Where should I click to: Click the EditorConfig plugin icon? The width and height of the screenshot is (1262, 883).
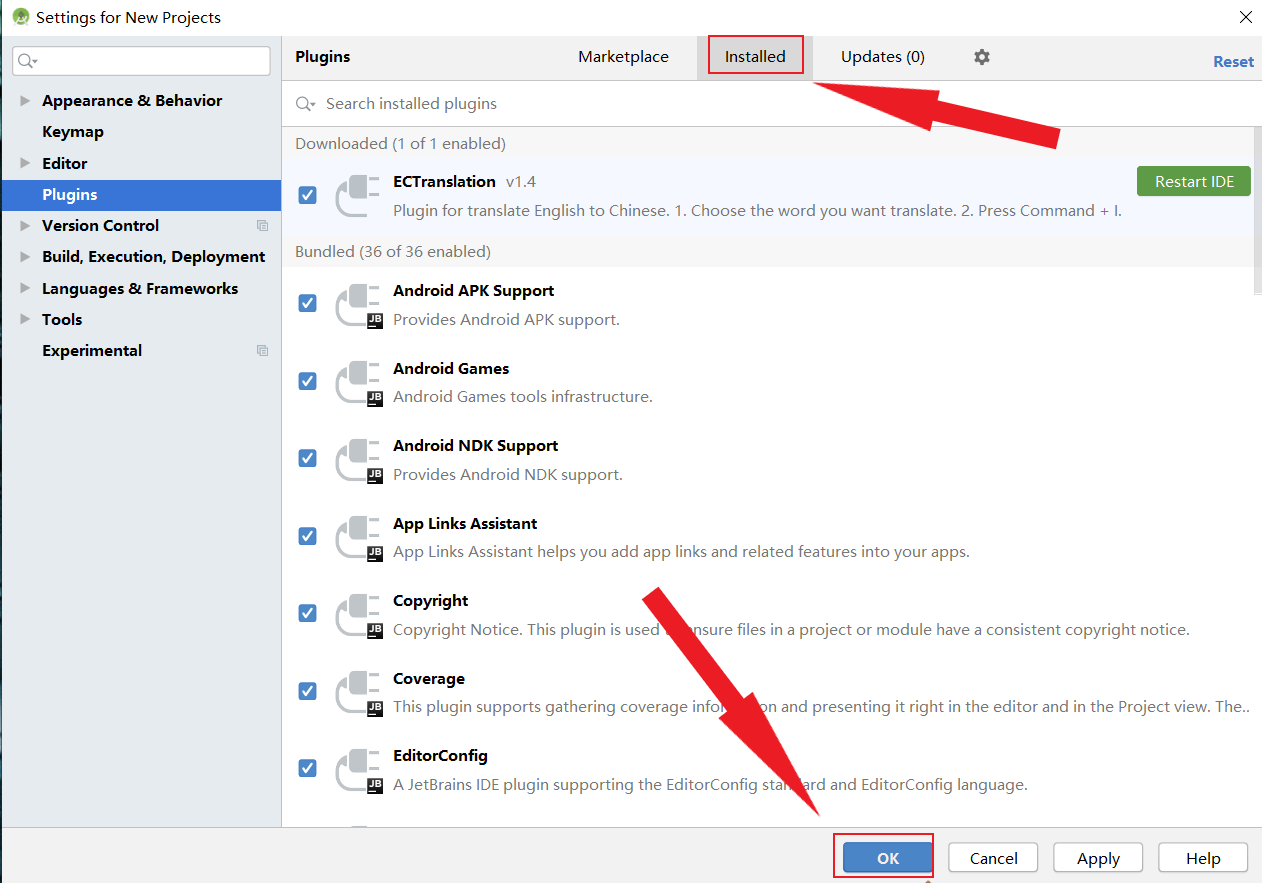[358, 770]
